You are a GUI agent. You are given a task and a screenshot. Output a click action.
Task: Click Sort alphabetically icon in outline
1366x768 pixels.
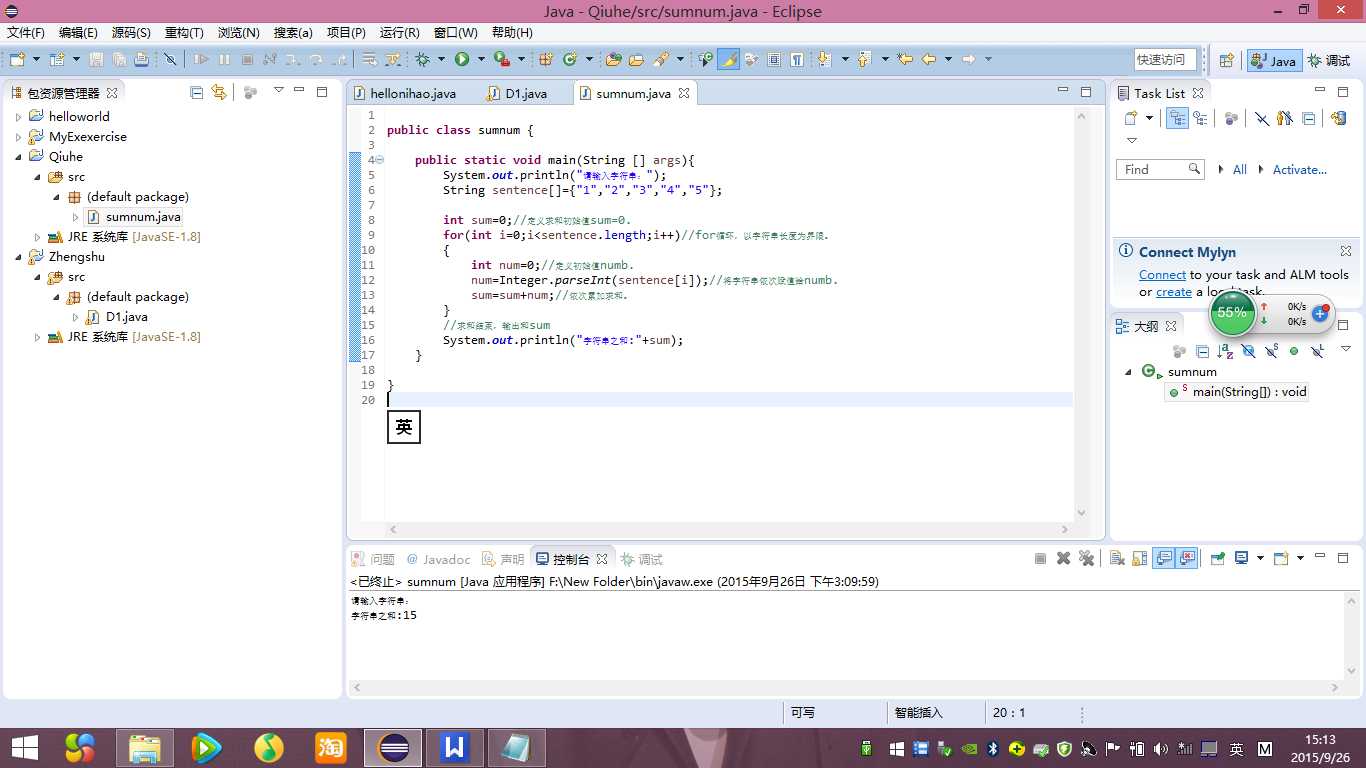pos(1225,351)
